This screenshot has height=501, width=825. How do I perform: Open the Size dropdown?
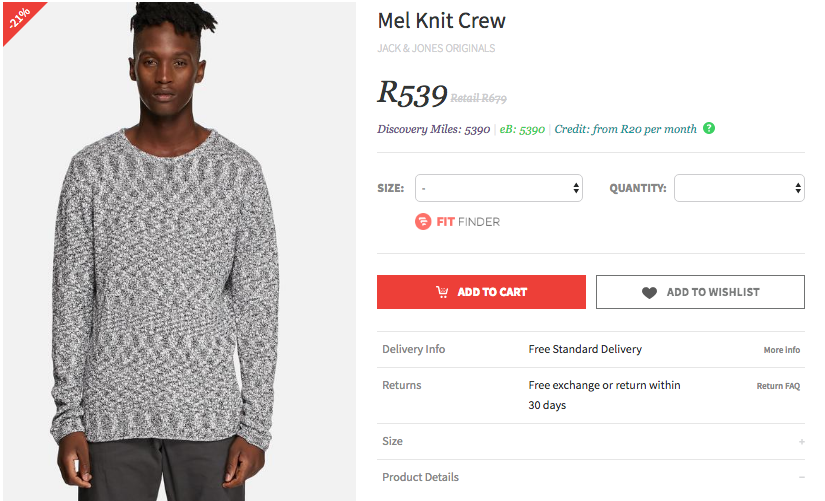pyautogui.click(x=499, y=188)
